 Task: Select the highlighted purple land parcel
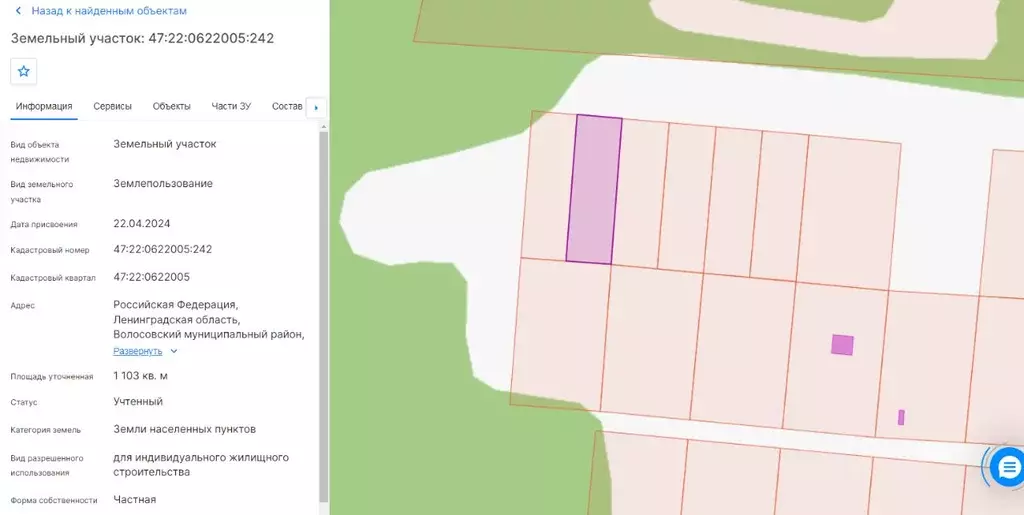594,189
